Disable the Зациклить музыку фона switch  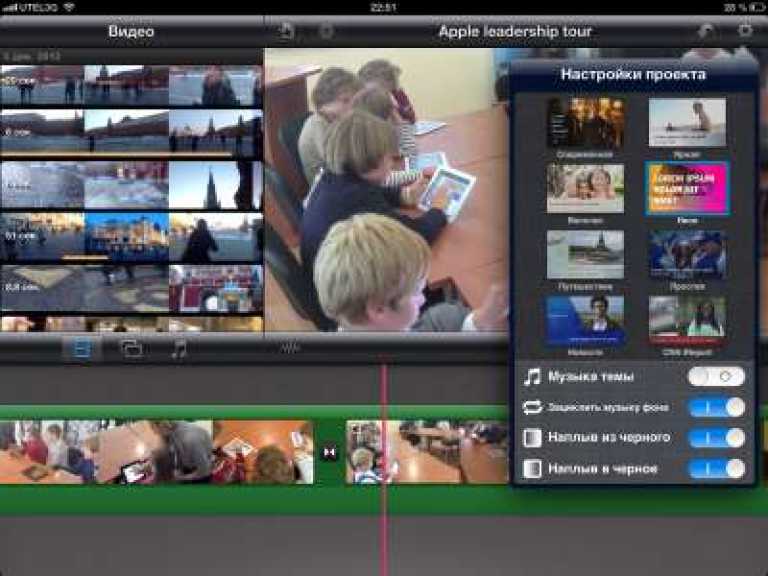716,408
